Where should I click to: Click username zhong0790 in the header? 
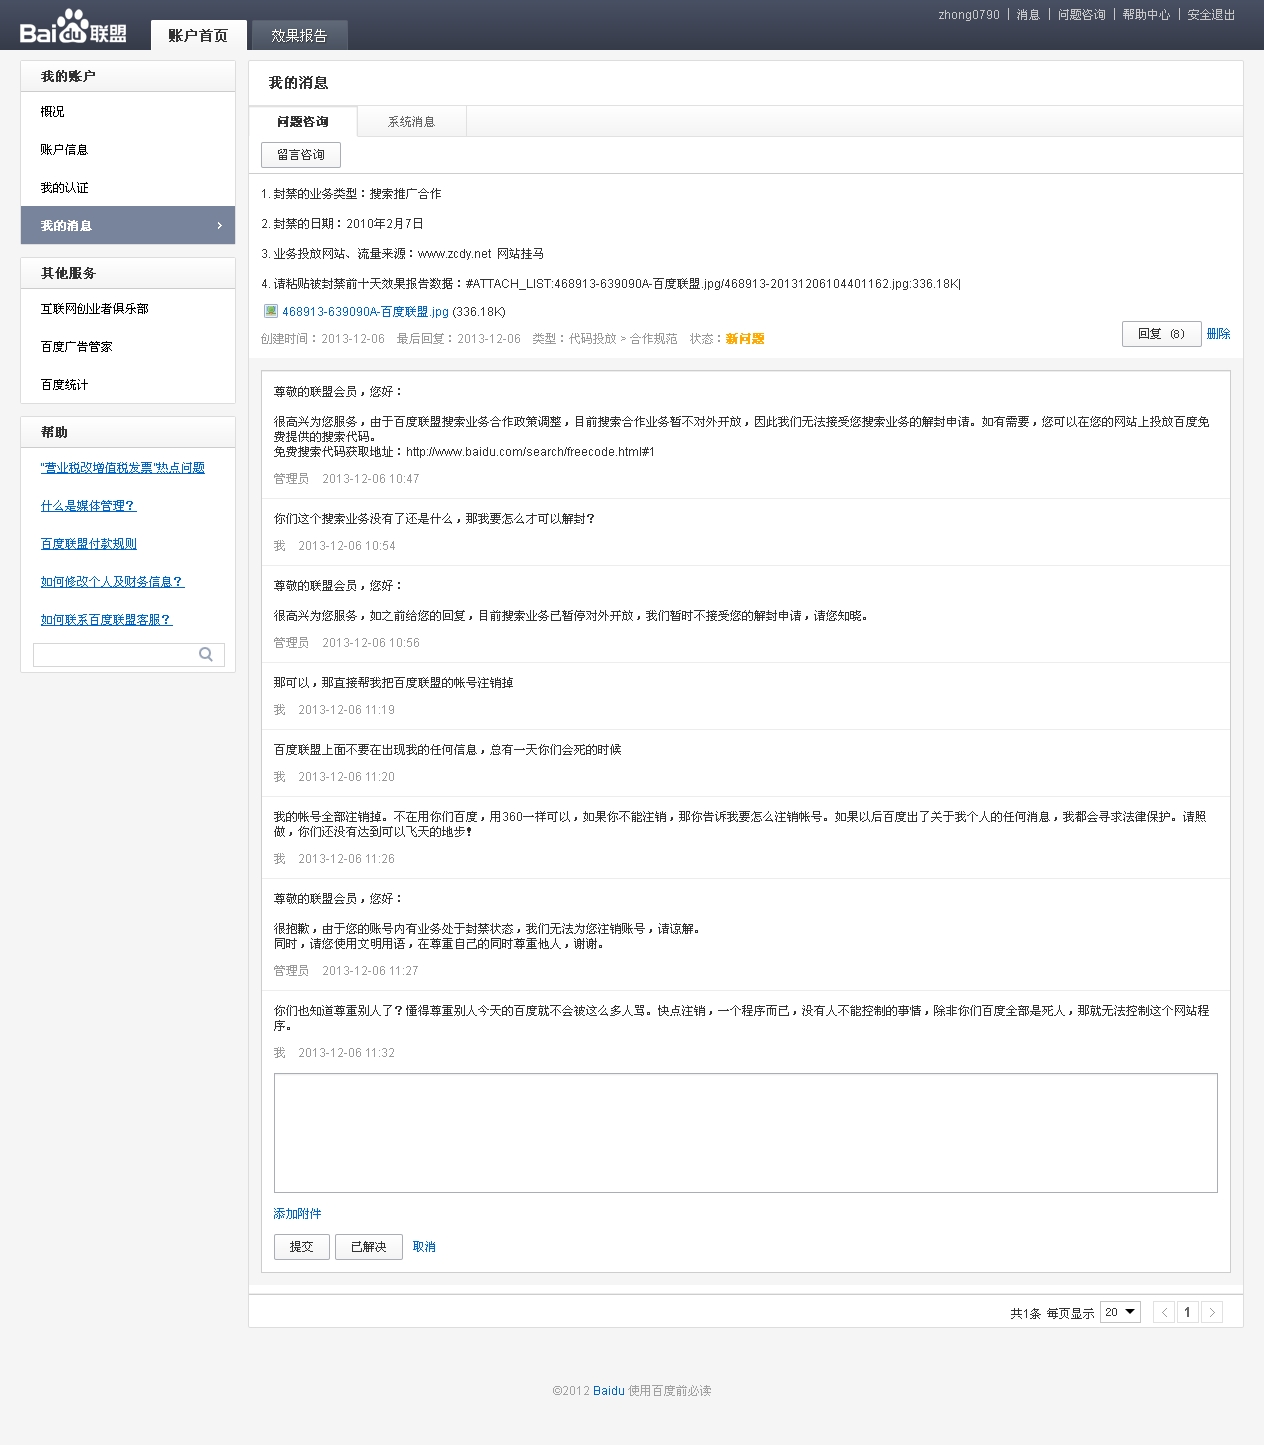tap(969, 15)
